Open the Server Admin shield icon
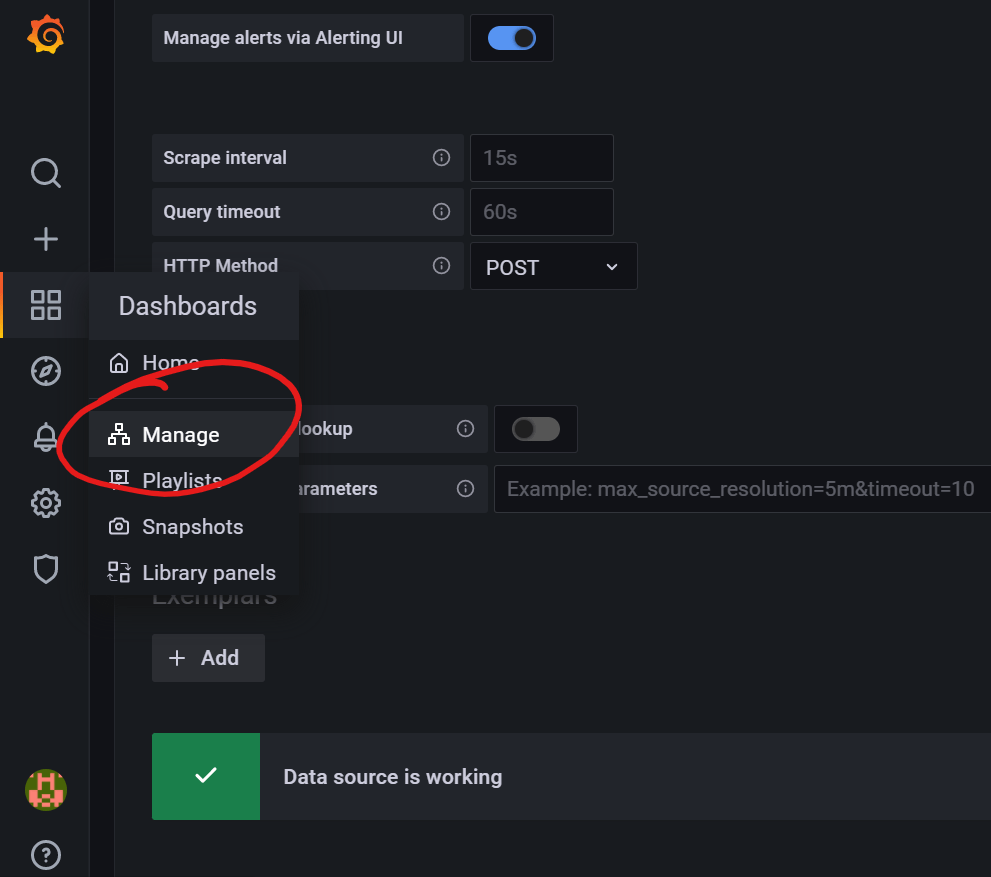Viewport: 991px width, 877px height. [x=46, y=569]
